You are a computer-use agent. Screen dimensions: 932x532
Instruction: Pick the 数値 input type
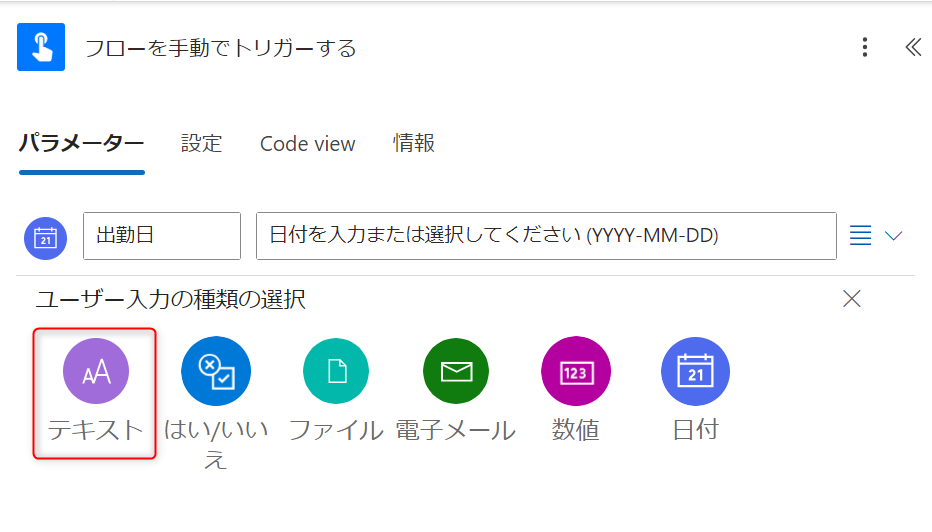tap(575, 391)
